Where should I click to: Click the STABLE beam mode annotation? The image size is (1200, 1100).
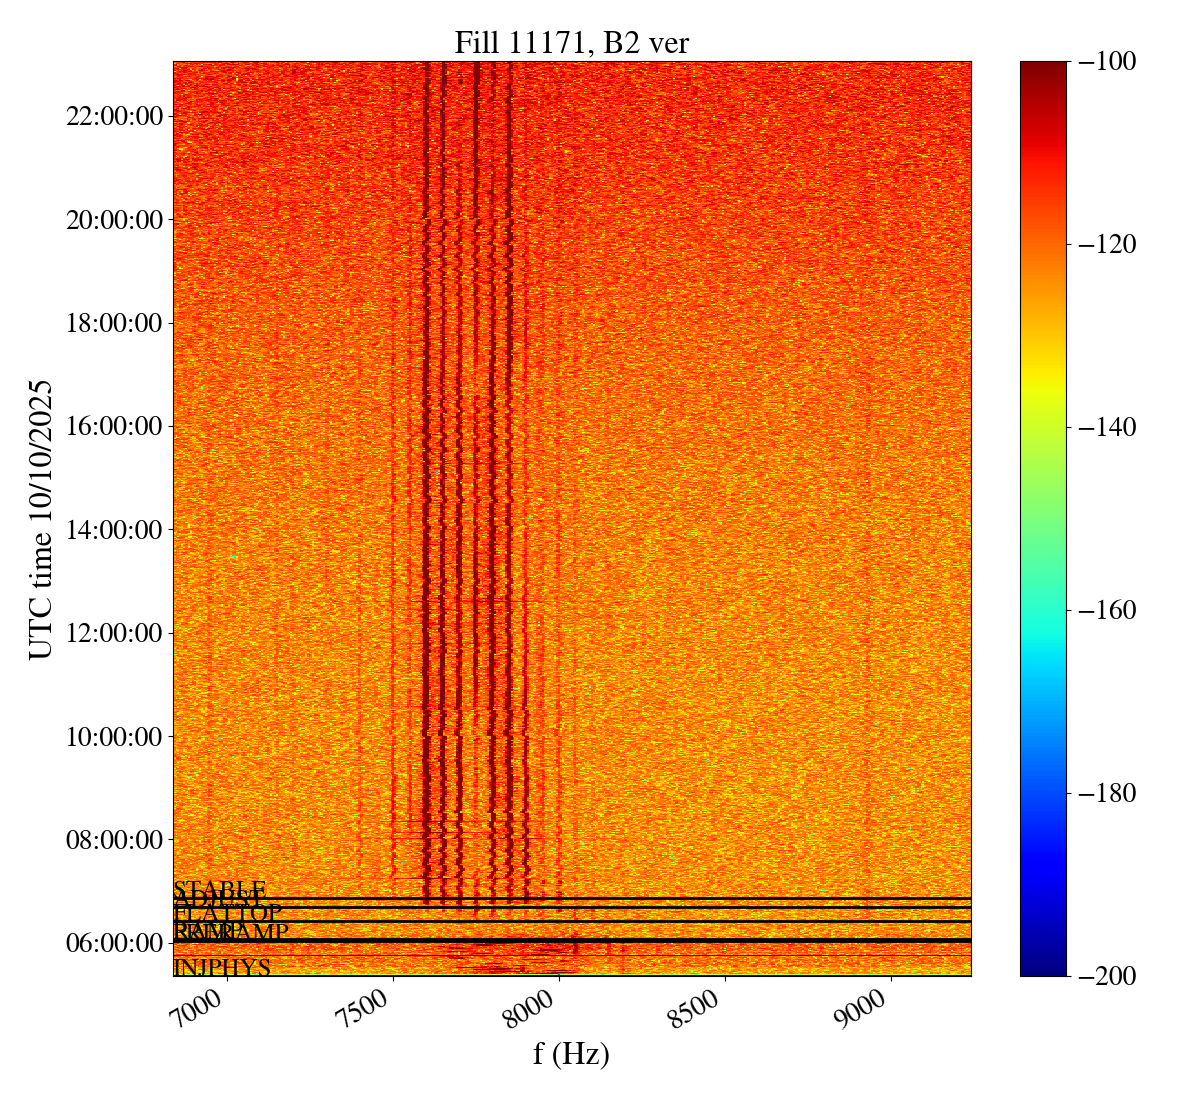tap(220, 889)
